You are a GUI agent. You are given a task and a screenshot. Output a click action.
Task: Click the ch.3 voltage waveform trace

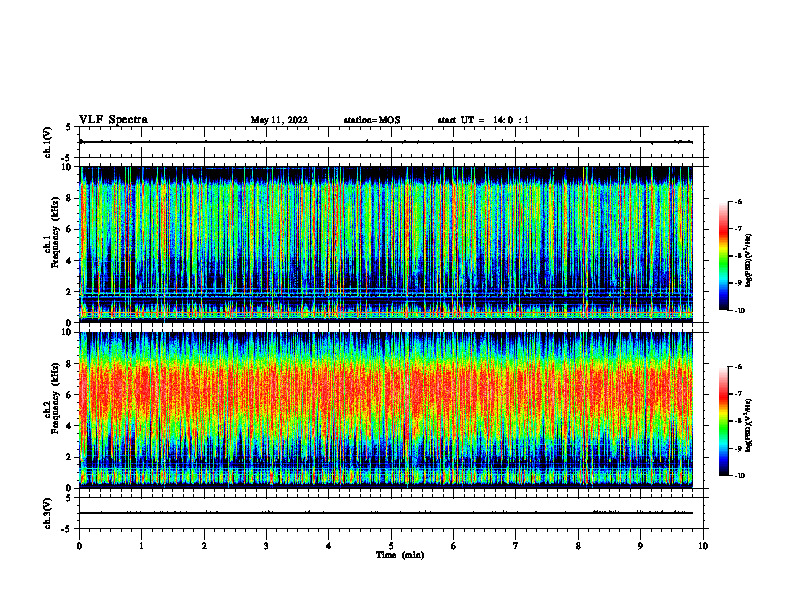click(x=386, y=513)
